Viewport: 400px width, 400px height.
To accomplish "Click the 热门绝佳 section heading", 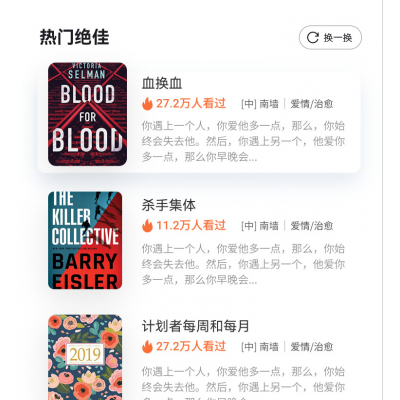I will [x=75, y=37].
